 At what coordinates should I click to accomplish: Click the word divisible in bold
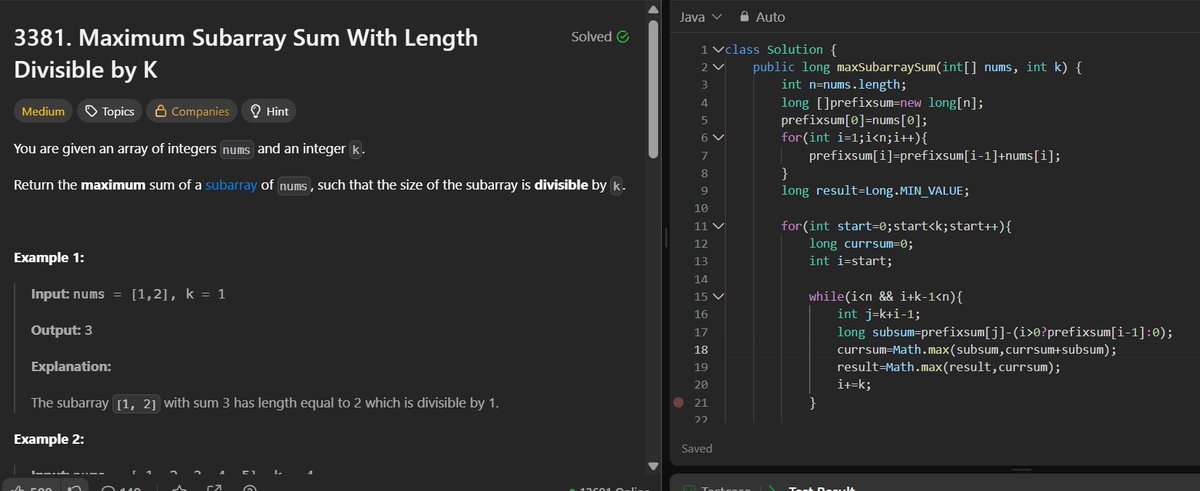click(x=562, y=186)
